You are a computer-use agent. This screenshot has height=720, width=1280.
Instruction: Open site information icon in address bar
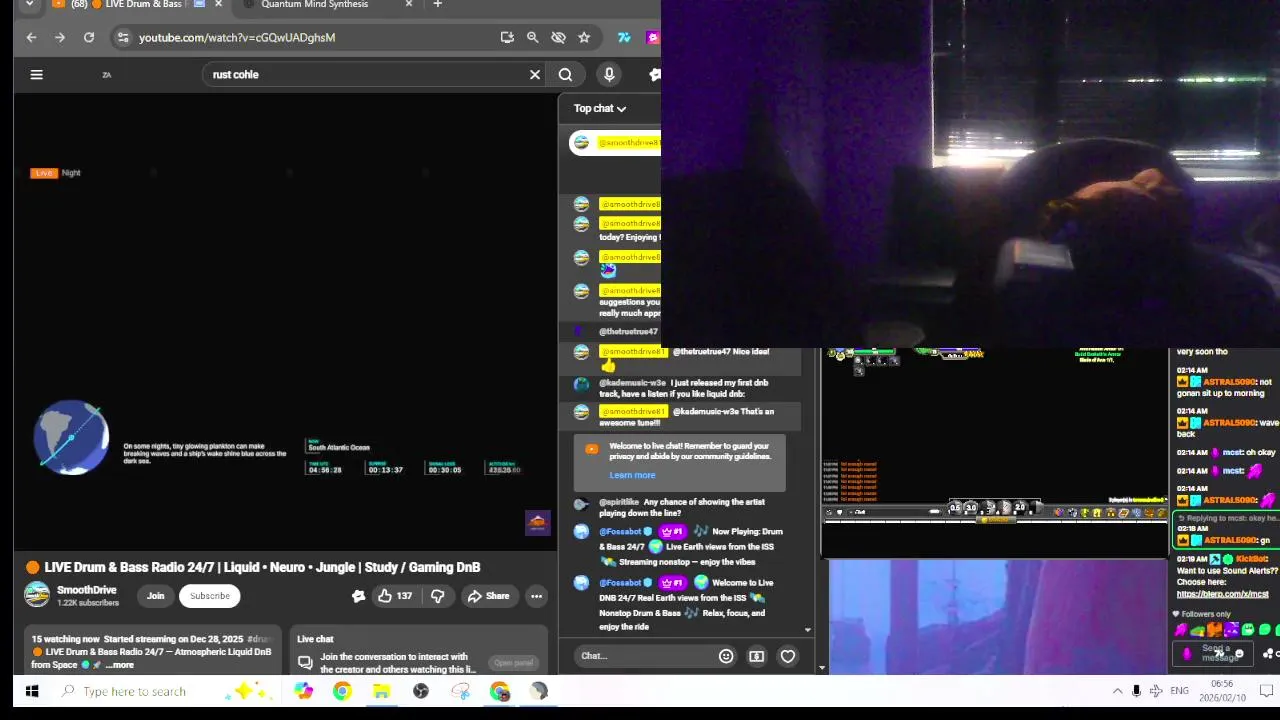pos(123,37)
